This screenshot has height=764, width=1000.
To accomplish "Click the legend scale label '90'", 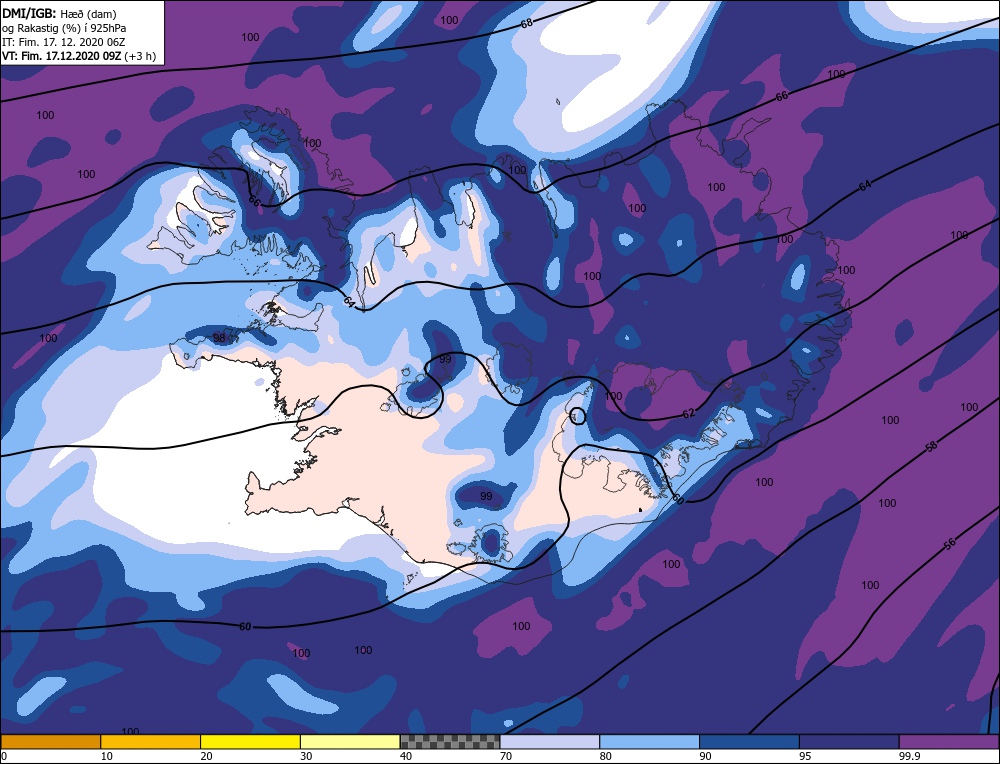I will (x=705, y=756).
